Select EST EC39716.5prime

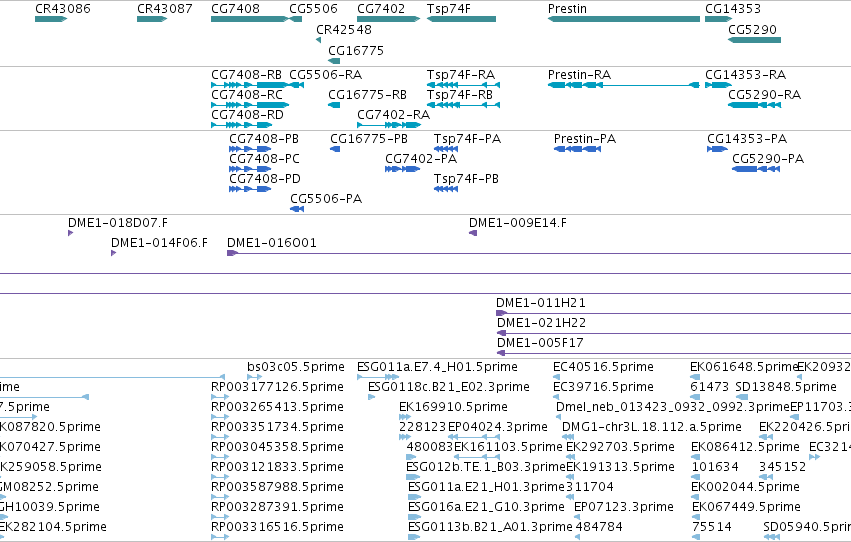click(556, 397)
